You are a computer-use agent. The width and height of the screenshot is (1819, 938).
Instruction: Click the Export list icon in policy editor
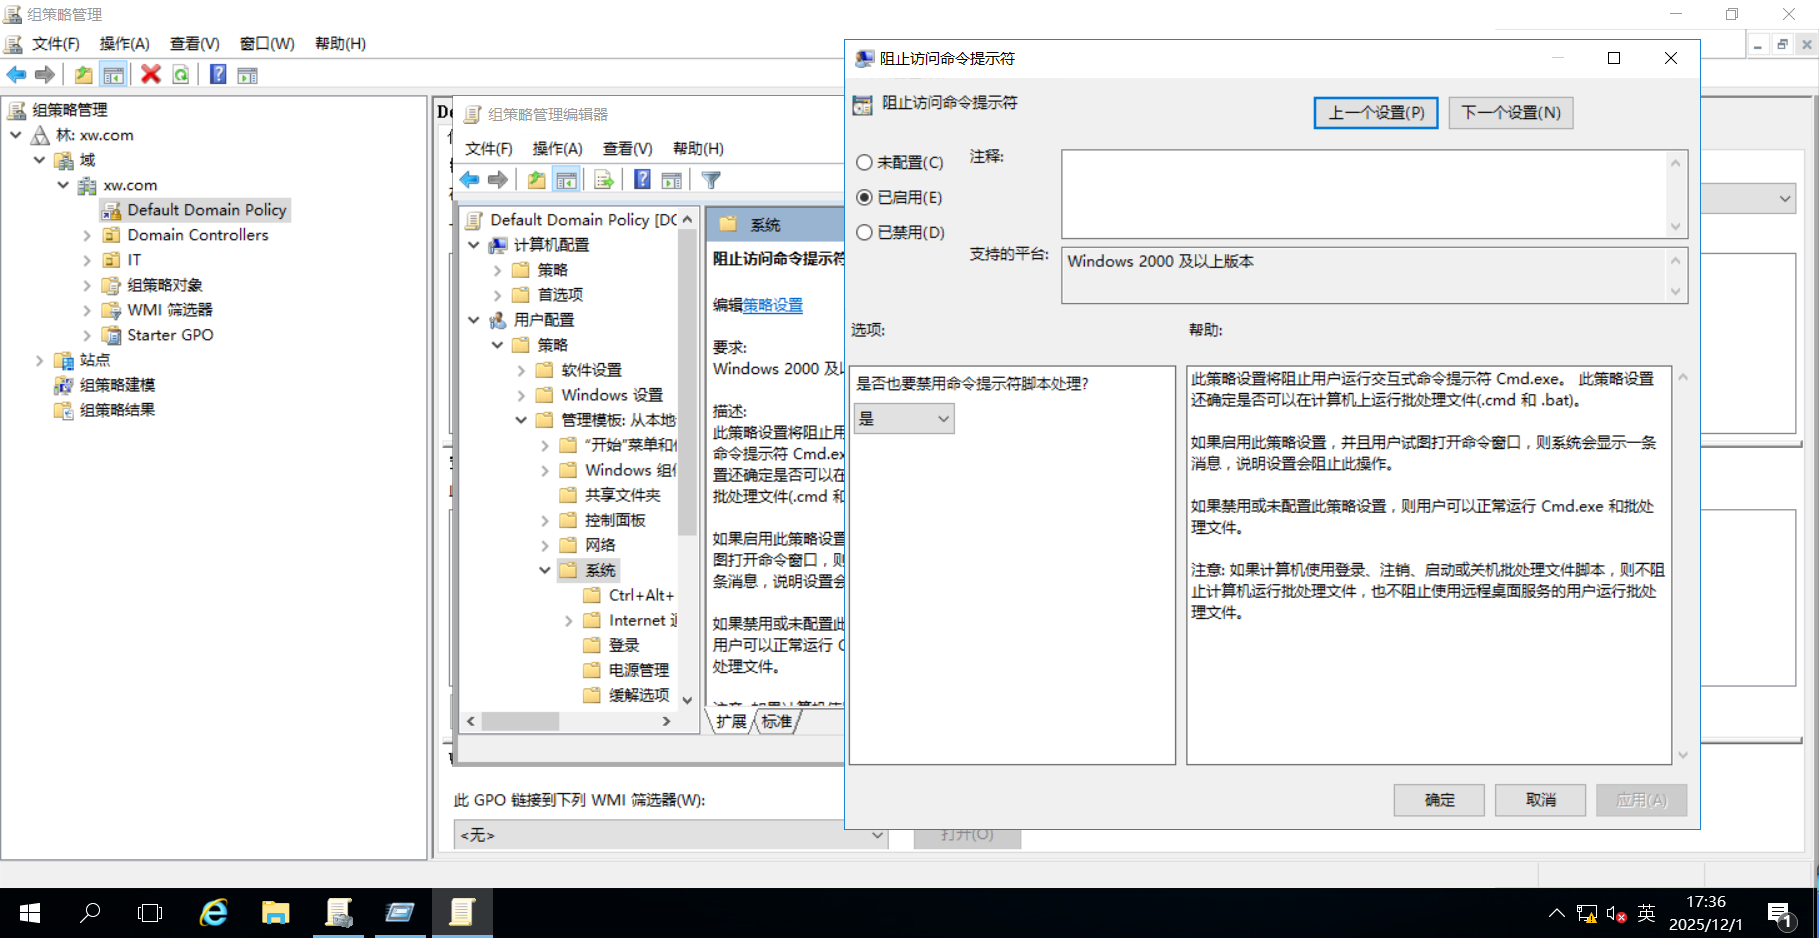pos(603,179)
